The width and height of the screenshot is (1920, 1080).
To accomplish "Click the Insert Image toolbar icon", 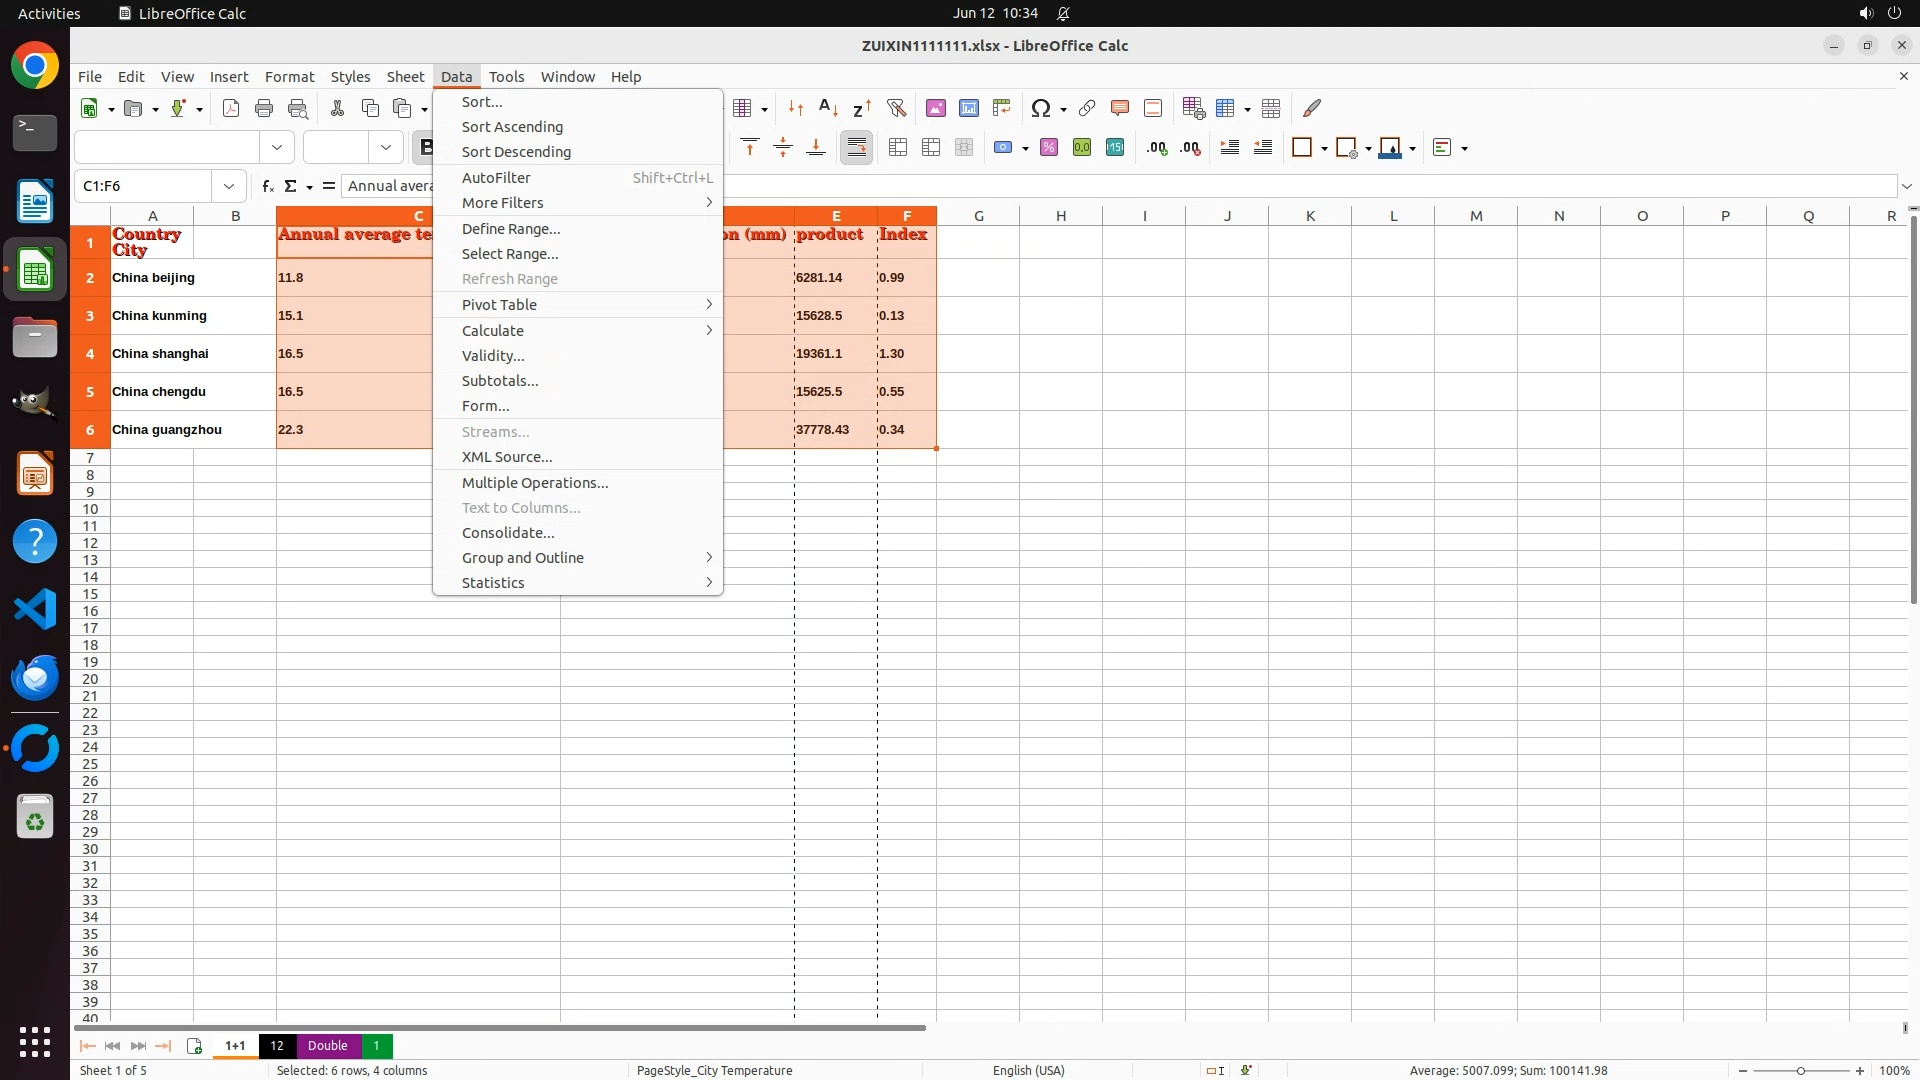I will click(936, 108).
